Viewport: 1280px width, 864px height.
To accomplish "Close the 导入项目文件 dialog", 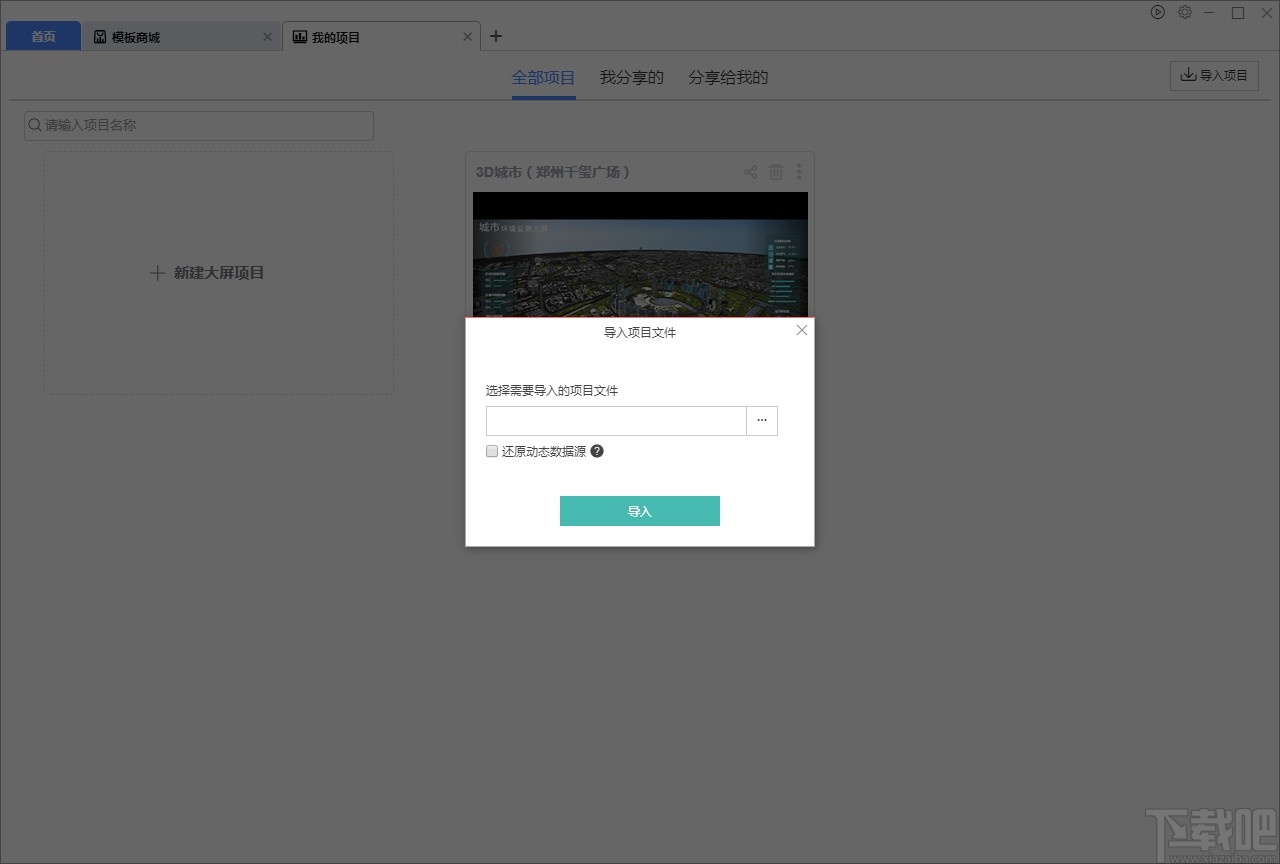I will coord(800,330).
